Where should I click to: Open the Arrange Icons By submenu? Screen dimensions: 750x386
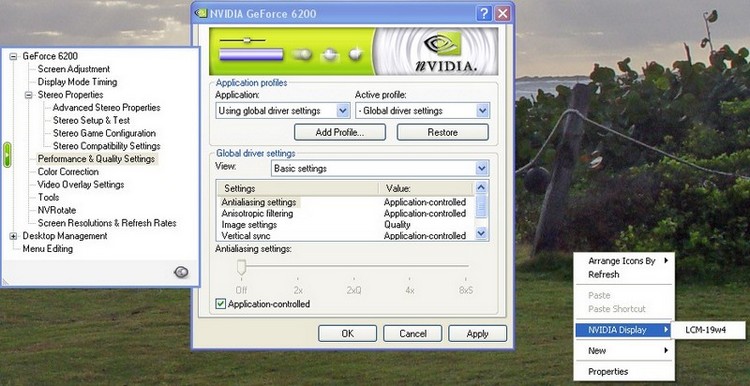624,261
